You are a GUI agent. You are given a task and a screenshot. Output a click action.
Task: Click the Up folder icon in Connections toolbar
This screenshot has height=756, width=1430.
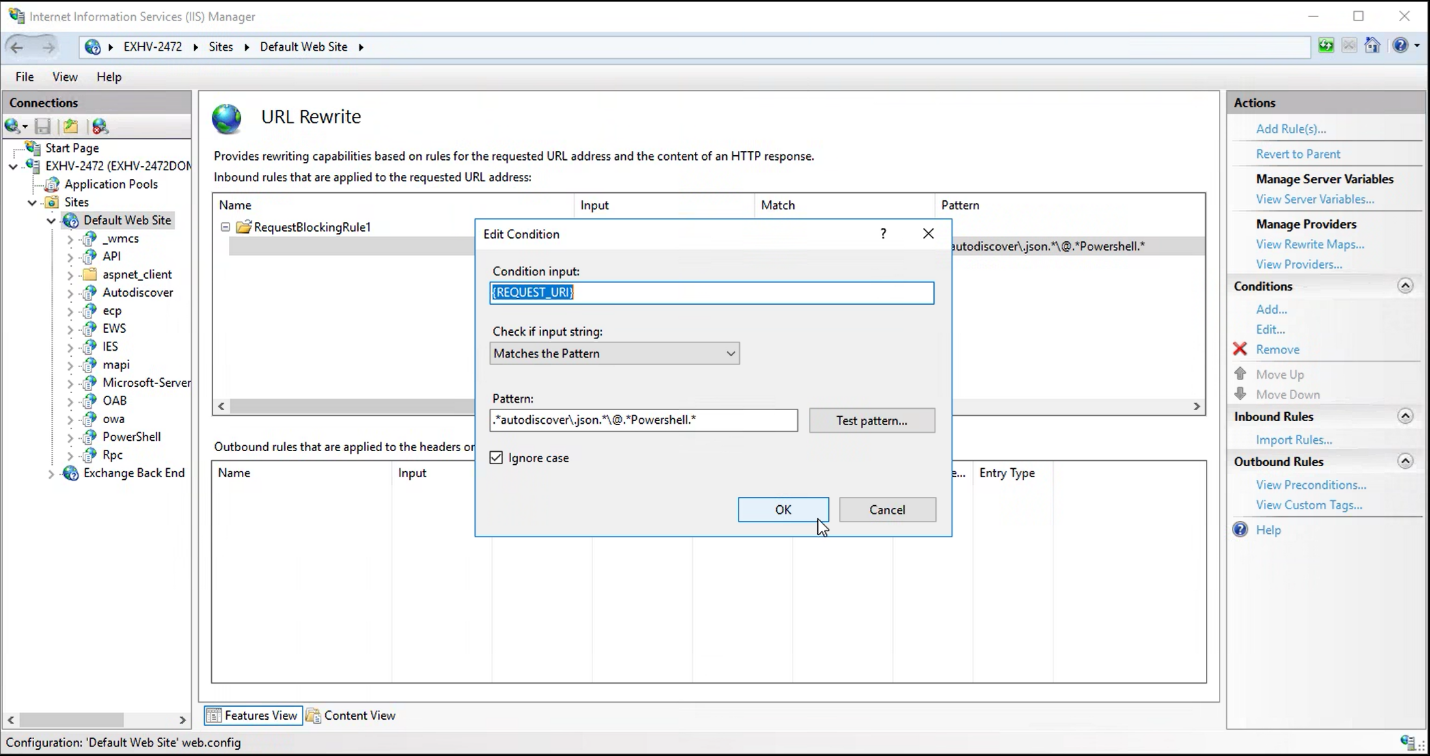coord(69,126)
